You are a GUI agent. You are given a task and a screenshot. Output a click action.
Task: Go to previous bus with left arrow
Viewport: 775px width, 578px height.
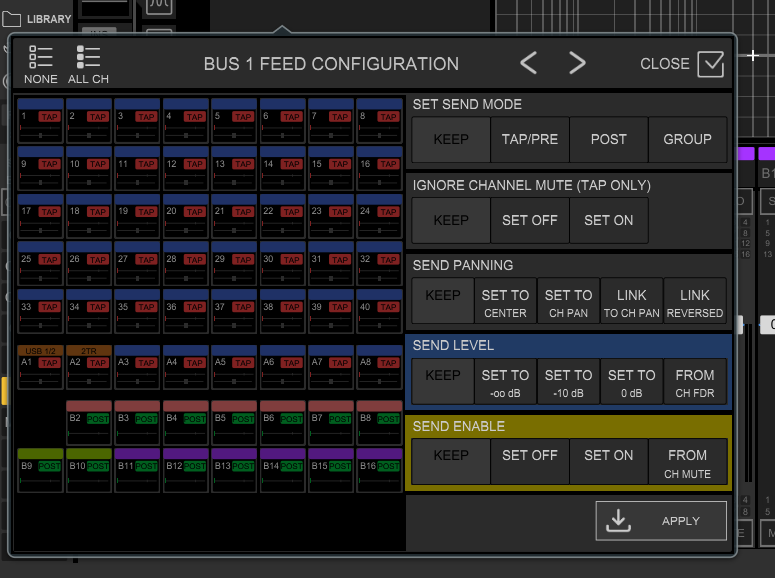click(528, 63)
